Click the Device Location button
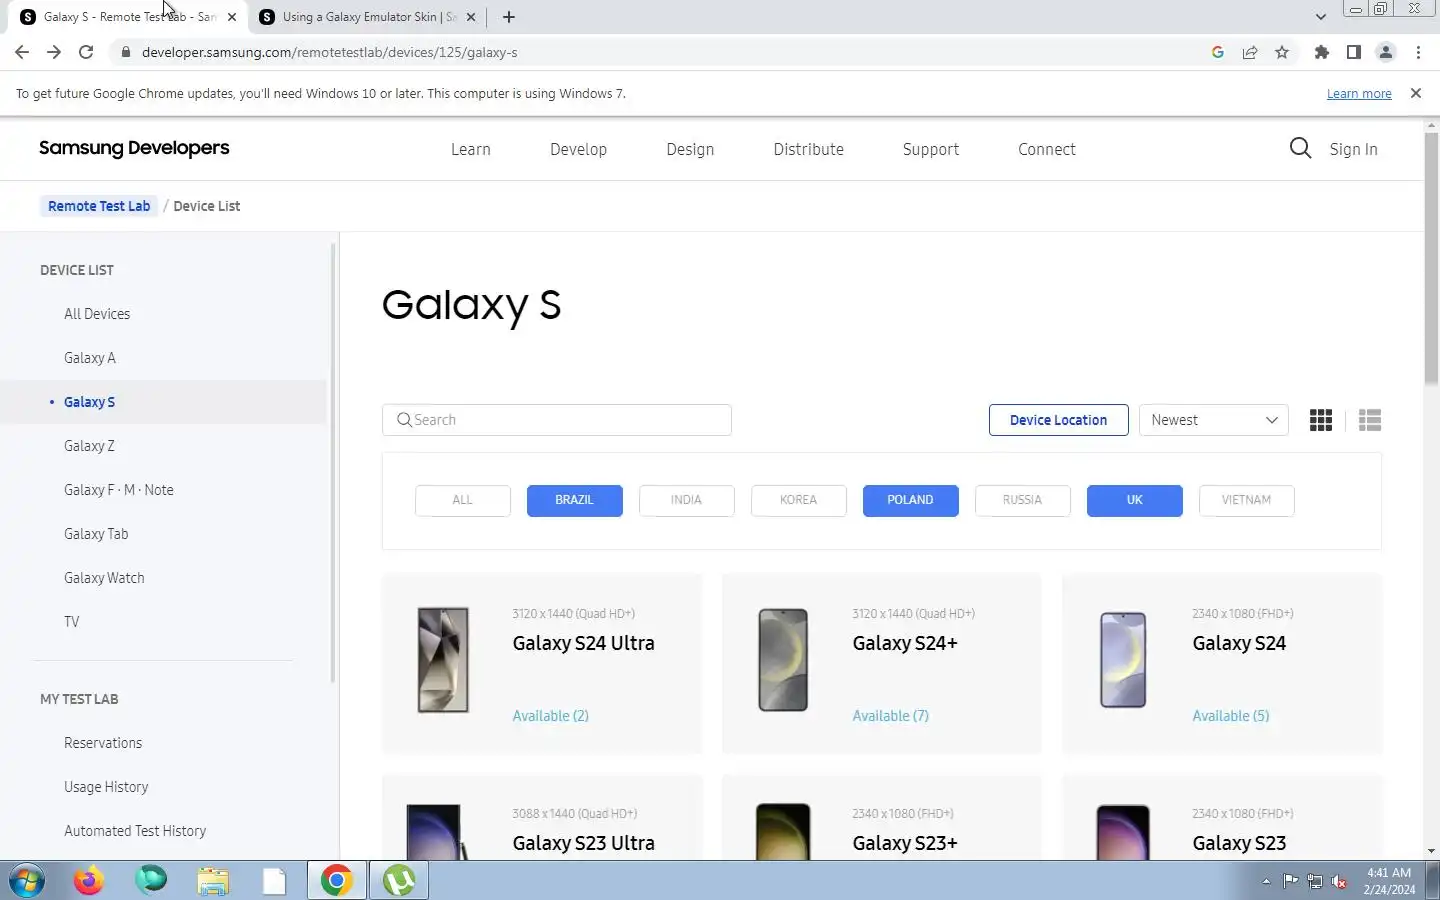The image size is (1440, 900). click(x=1059, y=420)
